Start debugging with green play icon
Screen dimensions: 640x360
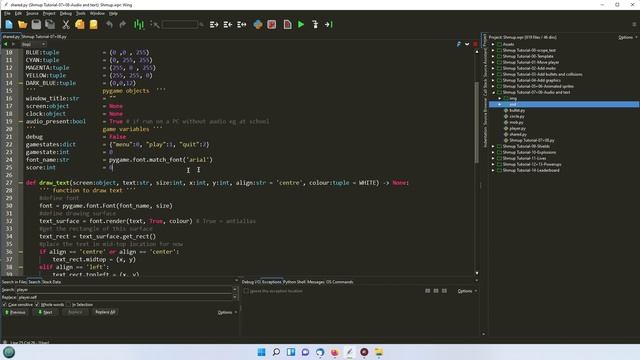301,24
